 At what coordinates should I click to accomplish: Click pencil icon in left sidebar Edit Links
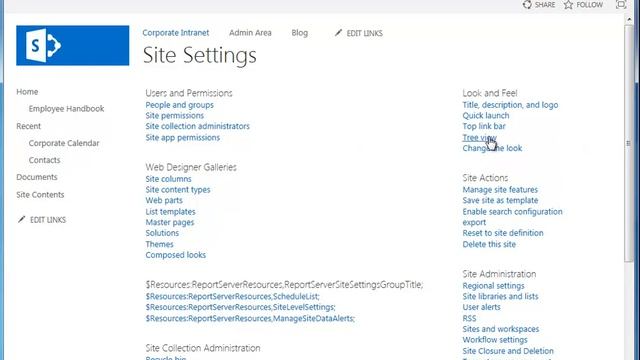pyautogui.click(x=22, y=220)
